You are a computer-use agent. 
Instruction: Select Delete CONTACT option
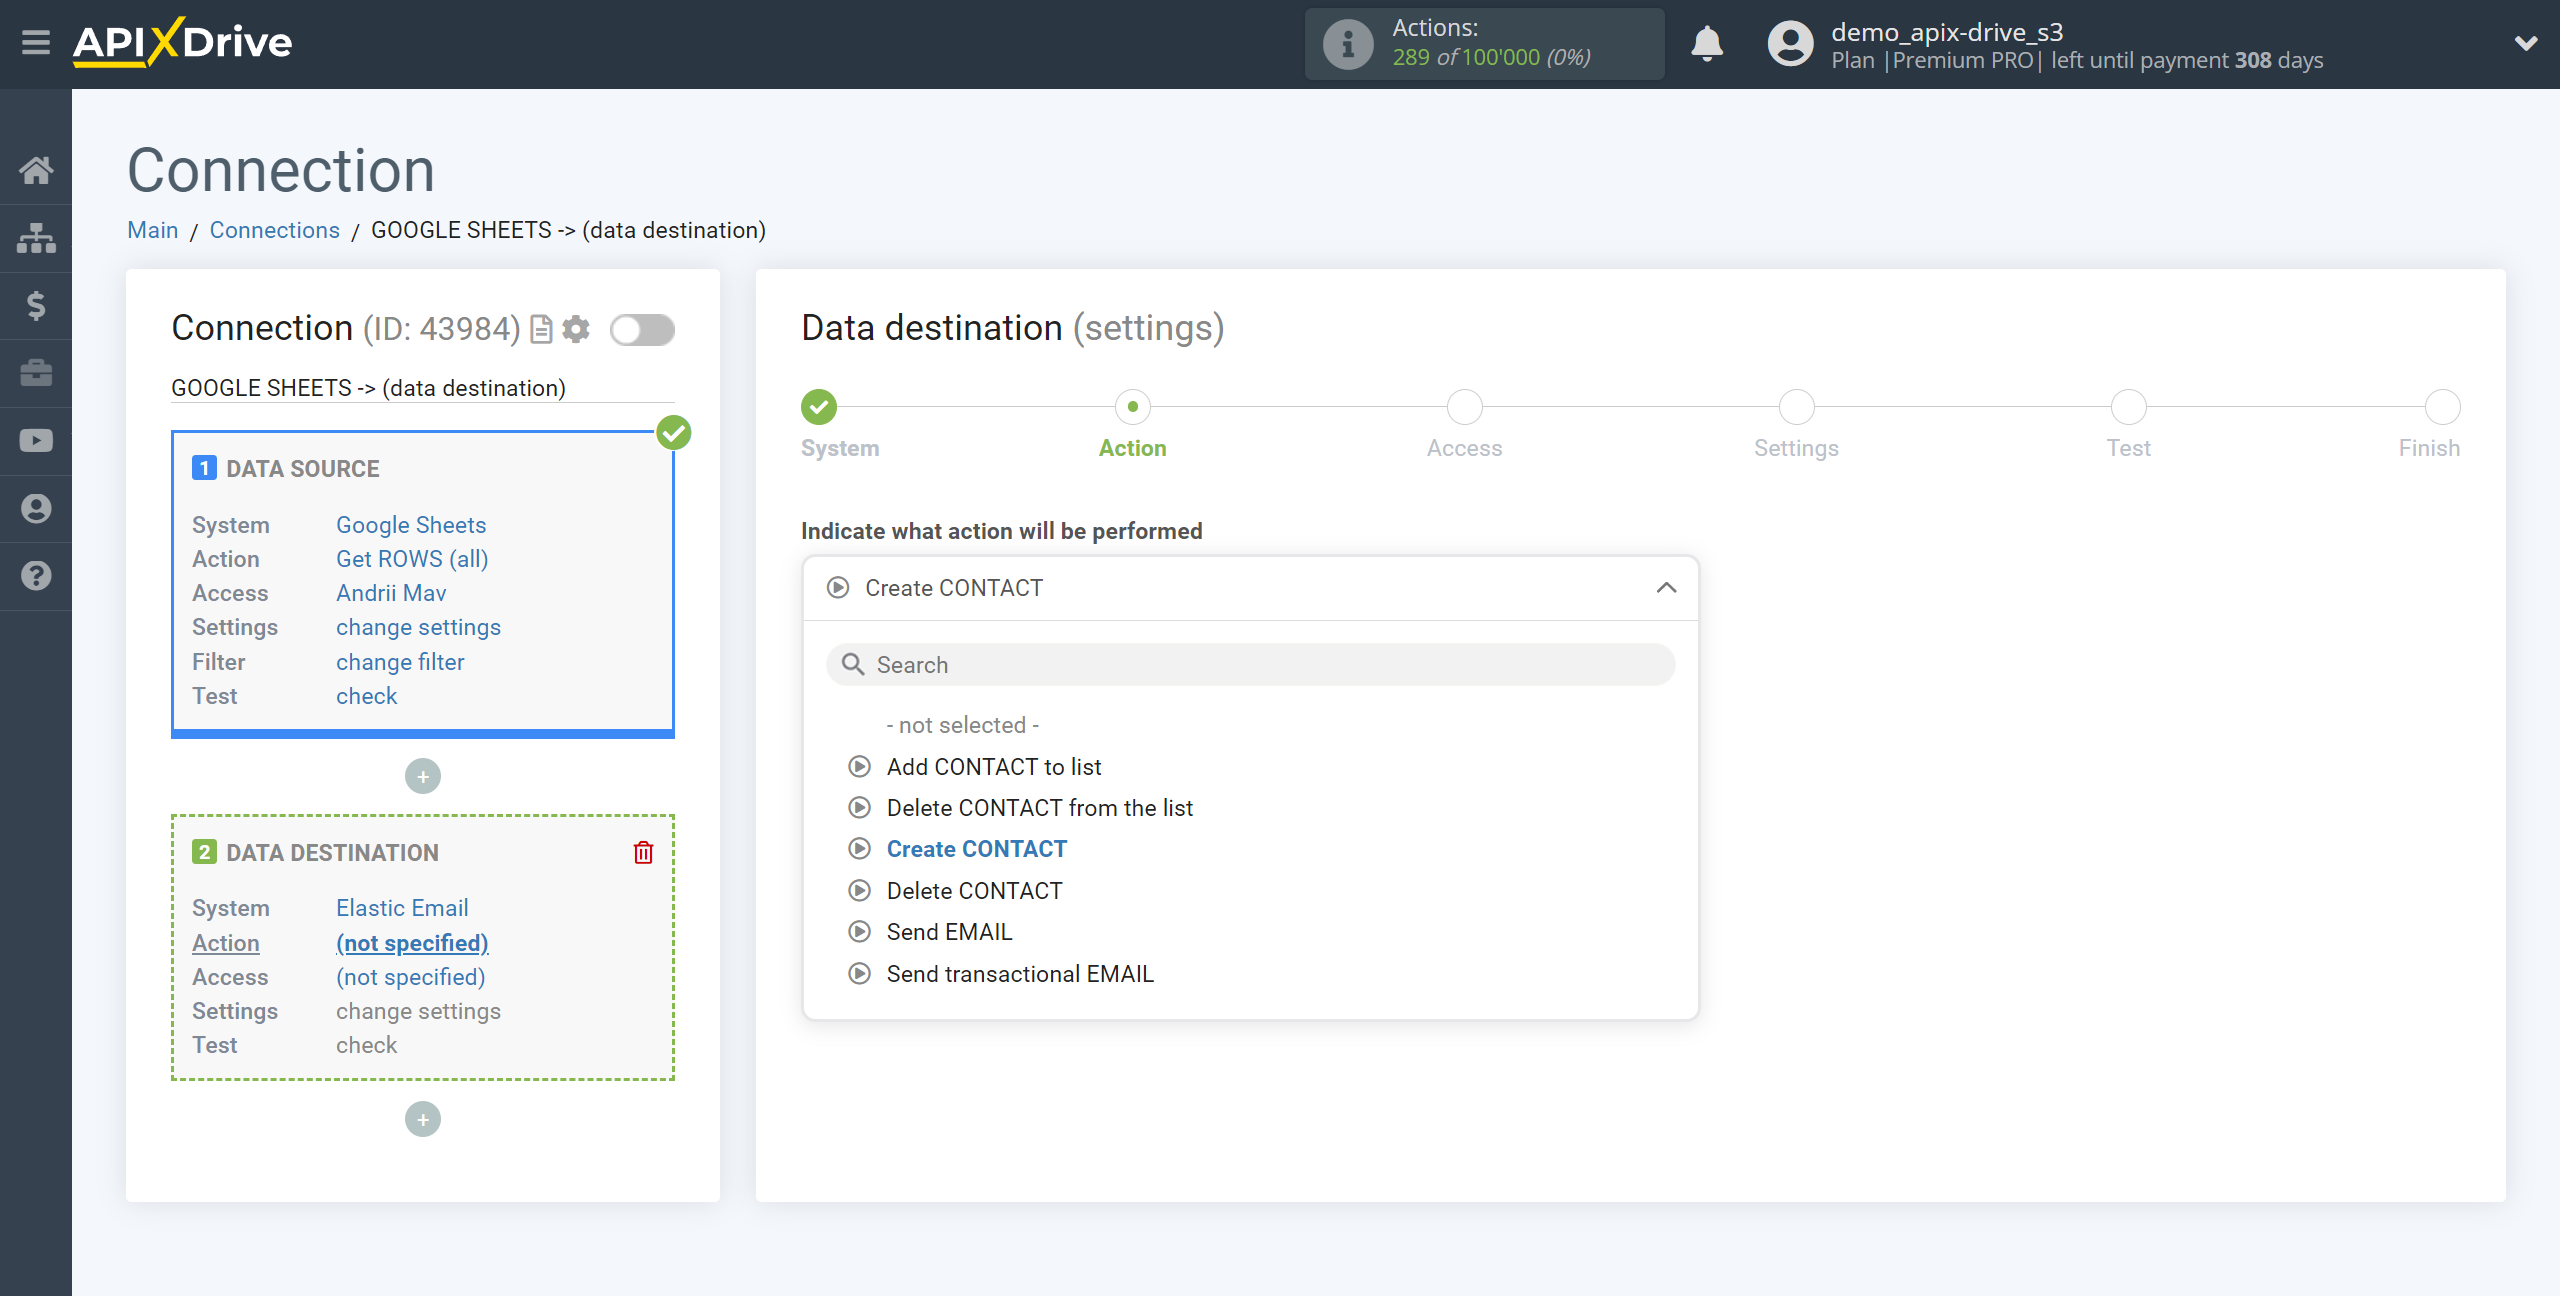pos(974,891)
